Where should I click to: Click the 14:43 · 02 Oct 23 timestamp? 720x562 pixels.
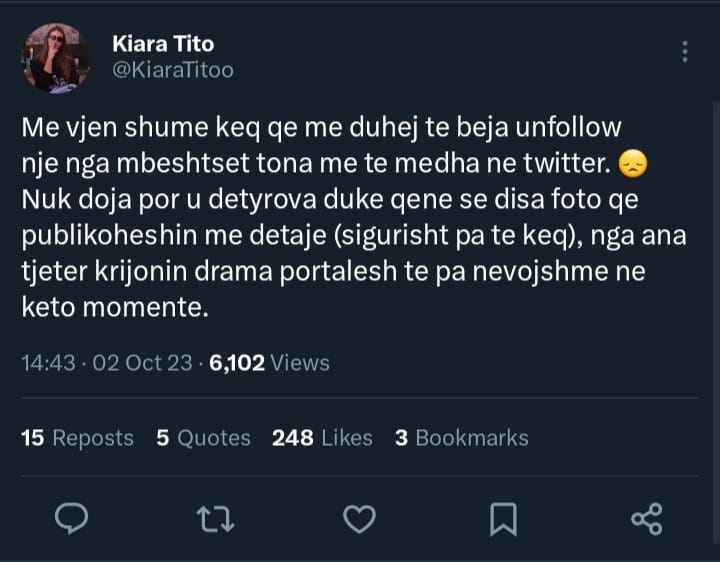(106, 364)
